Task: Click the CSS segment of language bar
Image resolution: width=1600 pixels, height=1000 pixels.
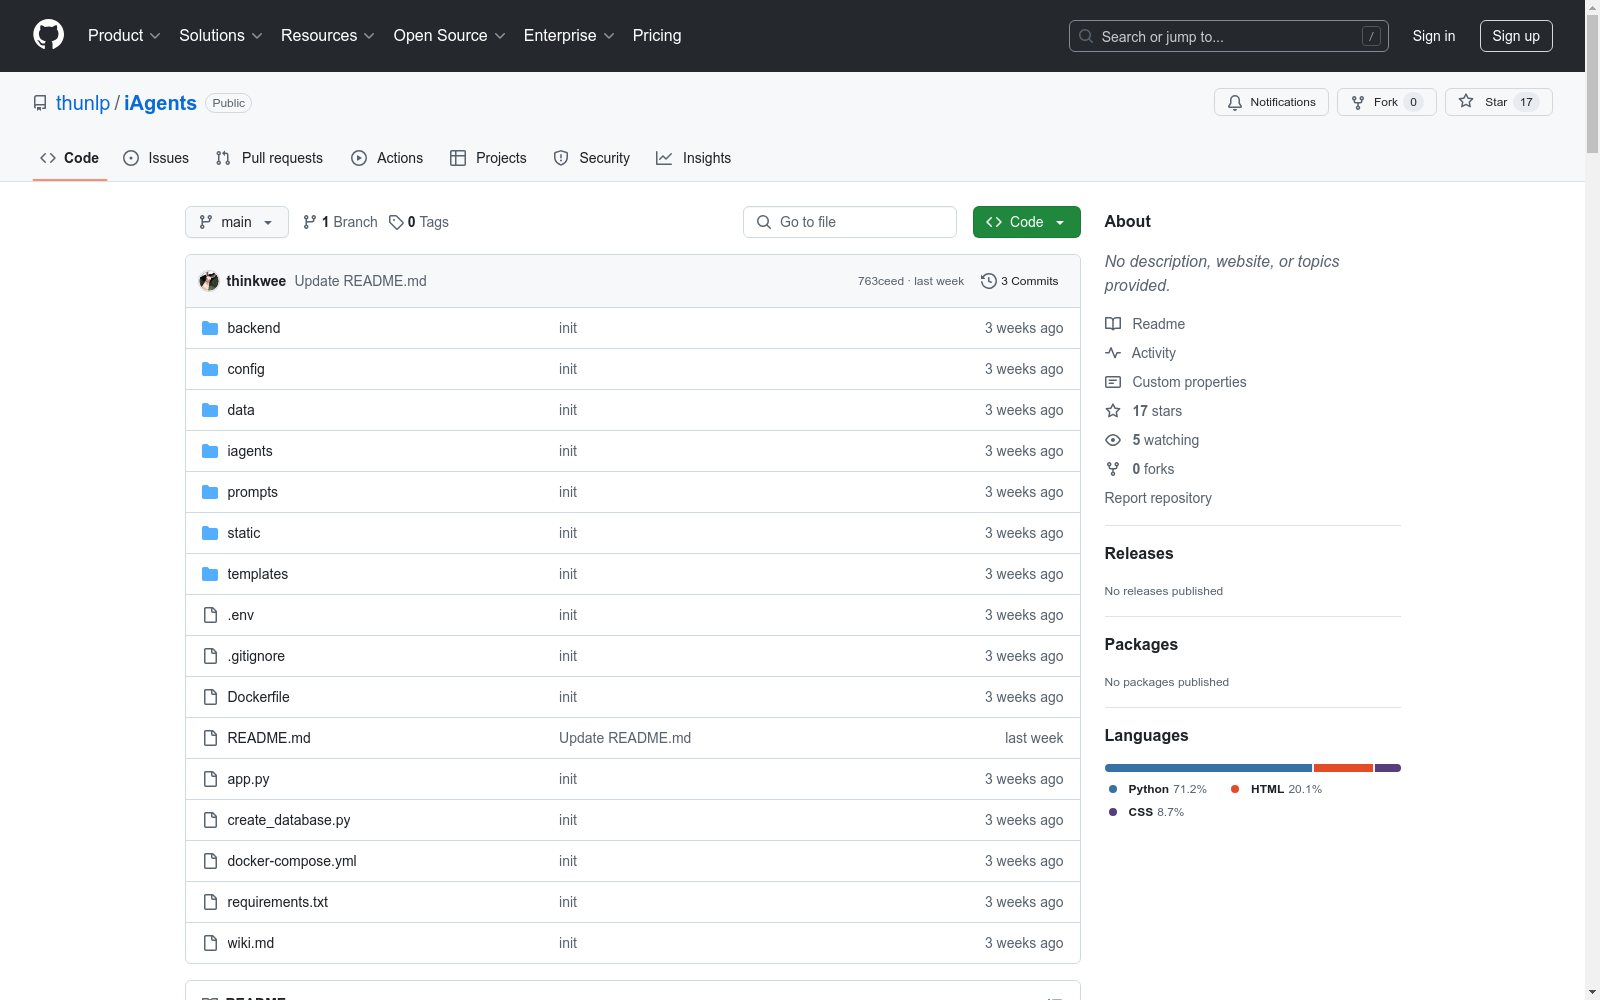Action: [1388, 768]
